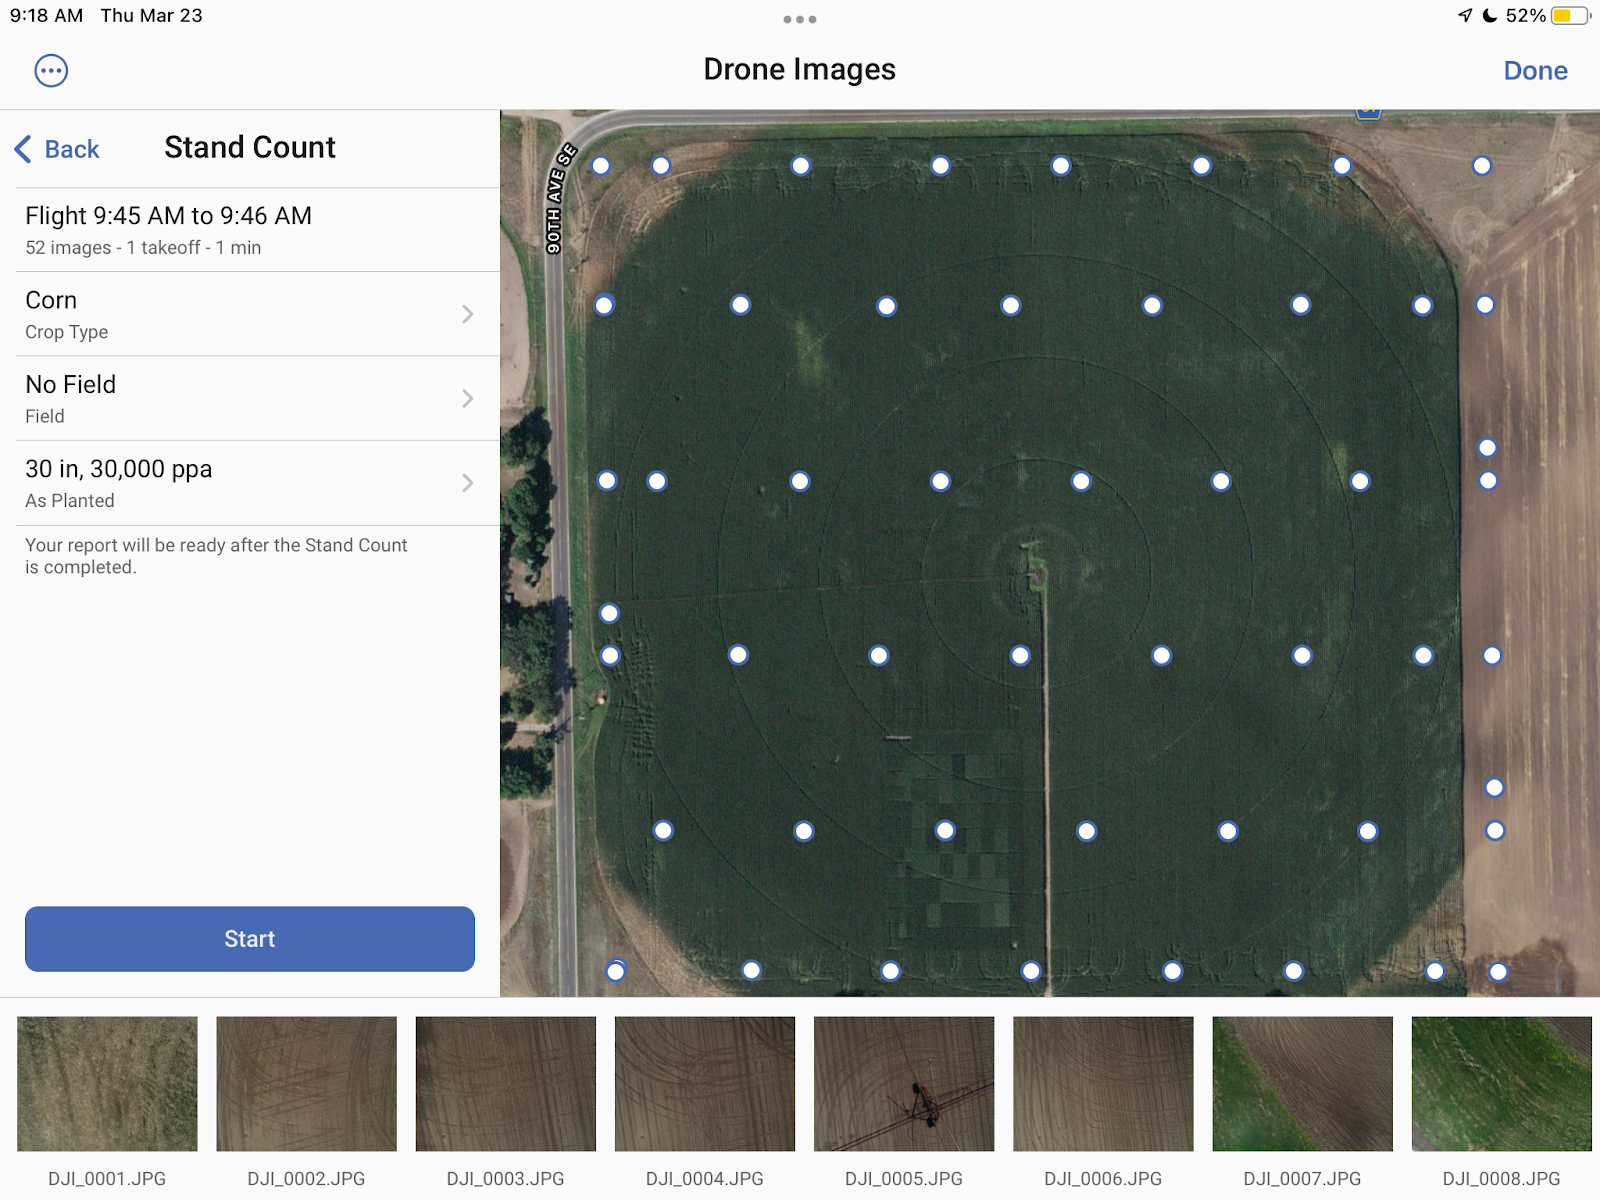Click the 90th Ave SE road label
The height and width of the screenshot is (1200, 1600).
click(560, 198)
